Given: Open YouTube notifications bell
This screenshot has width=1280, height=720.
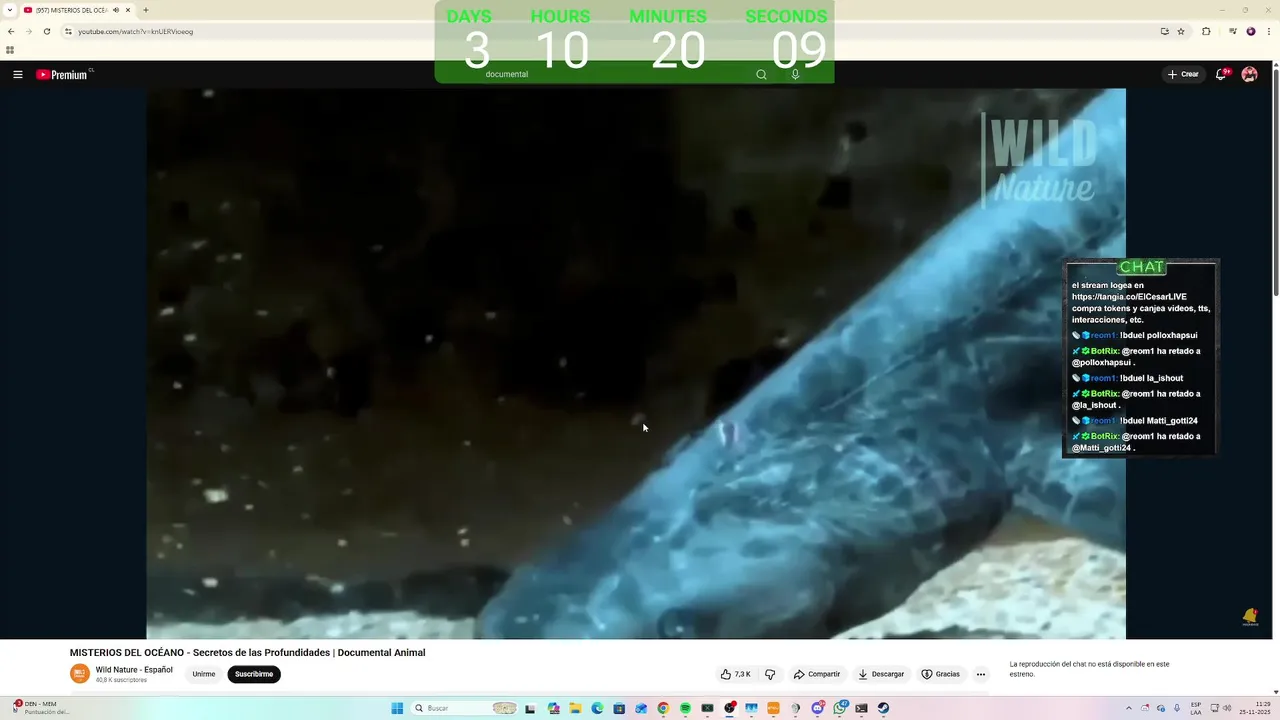Looking at the screenshot, I should point(1221,74).
